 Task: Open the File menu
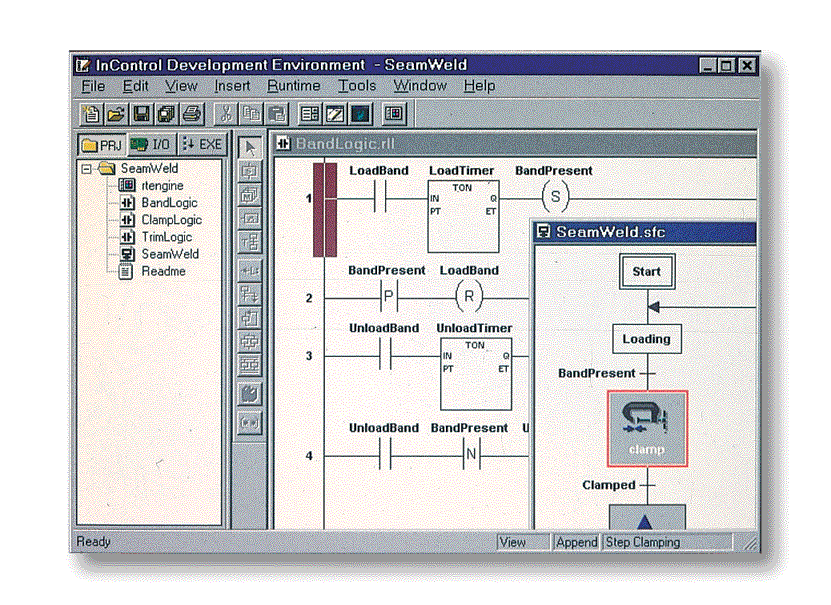tap(93, 86)
